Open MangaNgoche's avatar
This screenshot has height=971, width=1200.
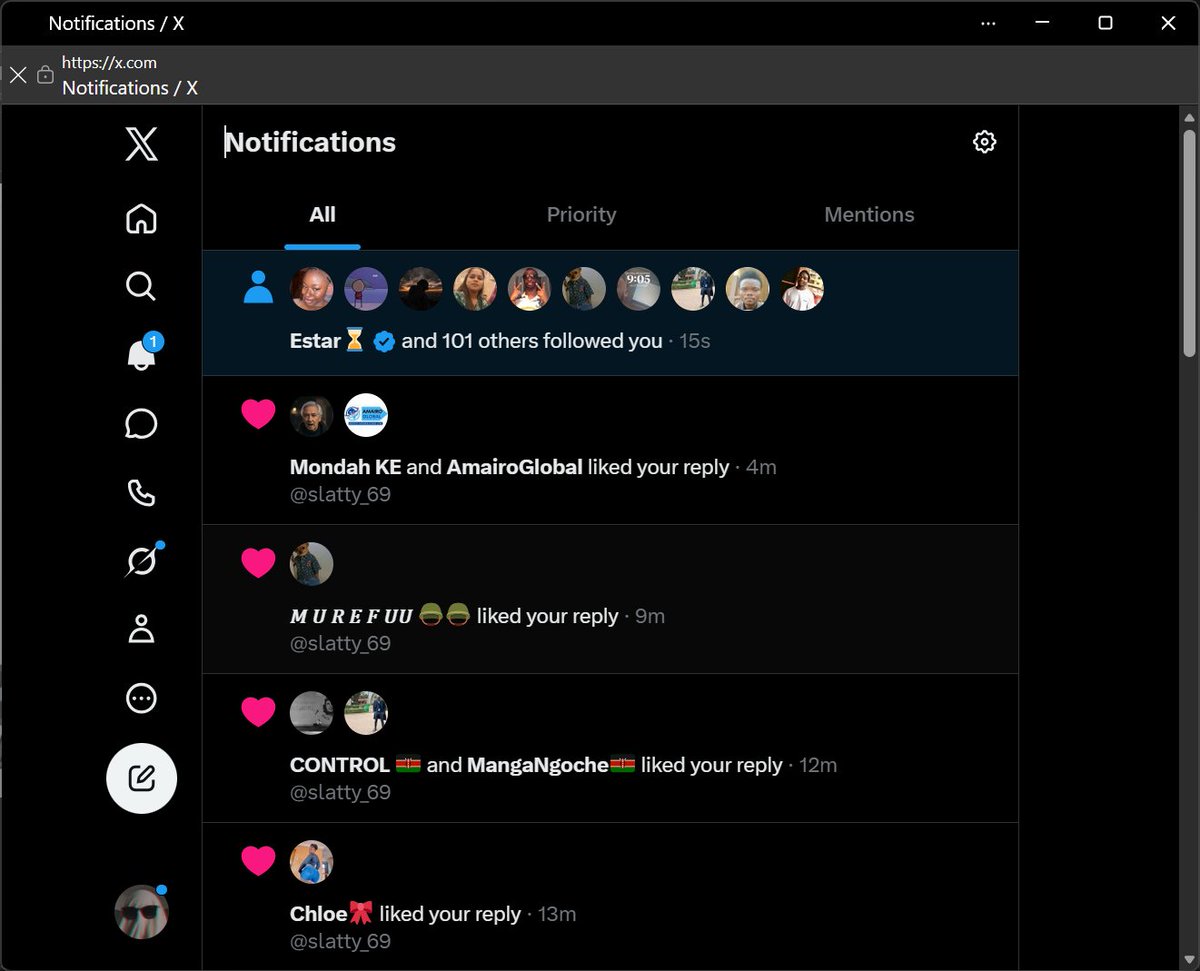[366, 713]
